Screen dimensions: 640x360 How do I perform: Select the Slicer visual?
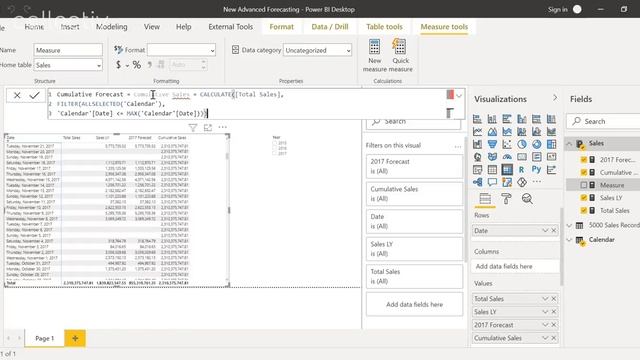tap(477, 170)
